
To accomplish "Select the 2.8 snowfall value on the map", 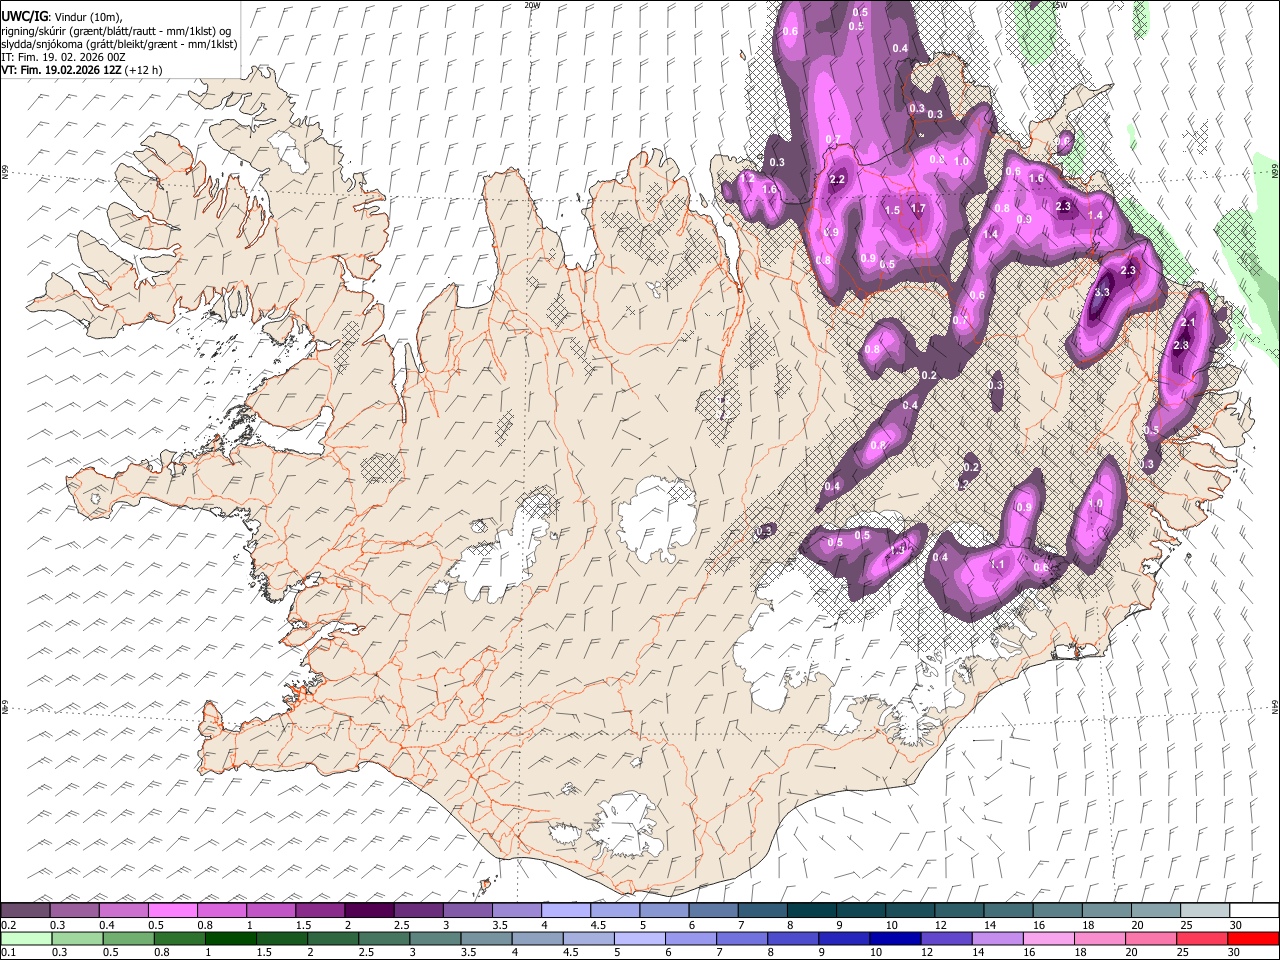I will tap(1180, 346).
